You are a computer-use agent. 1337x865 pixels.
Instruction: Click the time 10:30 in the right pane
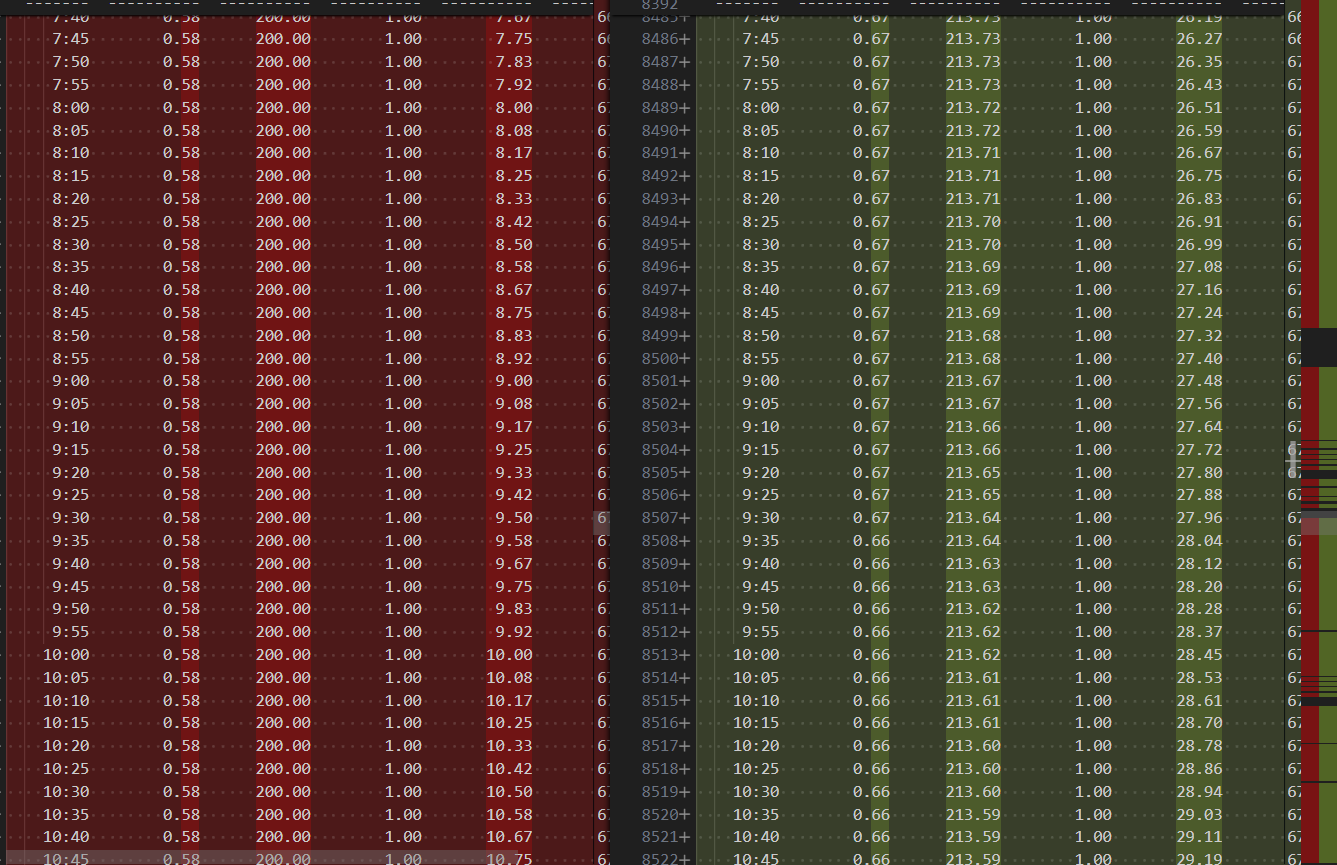pos(757,792)
